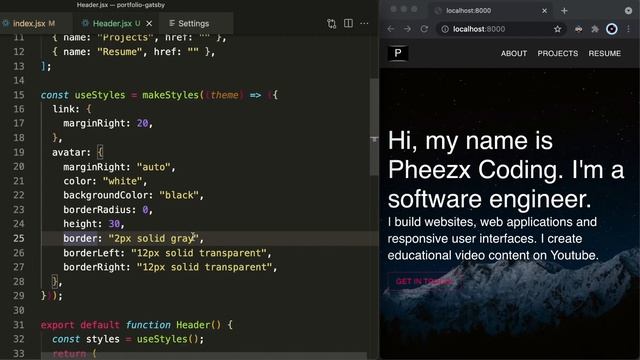Go forward in the browser
The height and width of the screenshot is (360, 640).
pyautogui.click(x=407, y=29)
